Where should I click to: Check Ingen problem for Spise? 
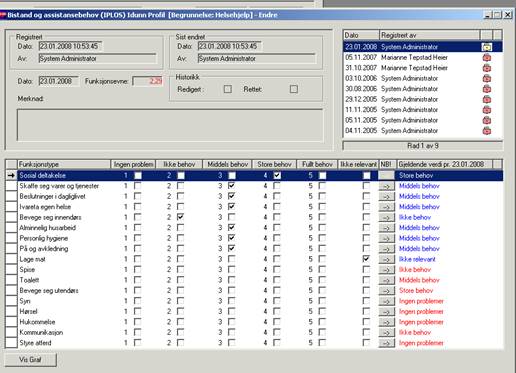point(137,269)
